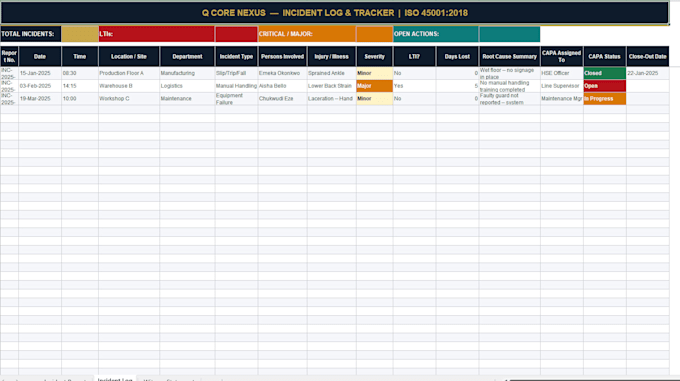The width and height of the screenshot is (680, 381).
Task: Select the Wet floor root cause cell
Action: coord(510,73)
